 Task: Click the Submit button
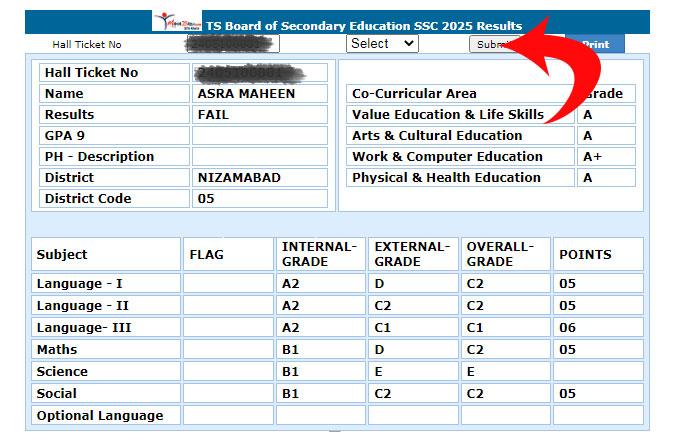pos(495,44)
